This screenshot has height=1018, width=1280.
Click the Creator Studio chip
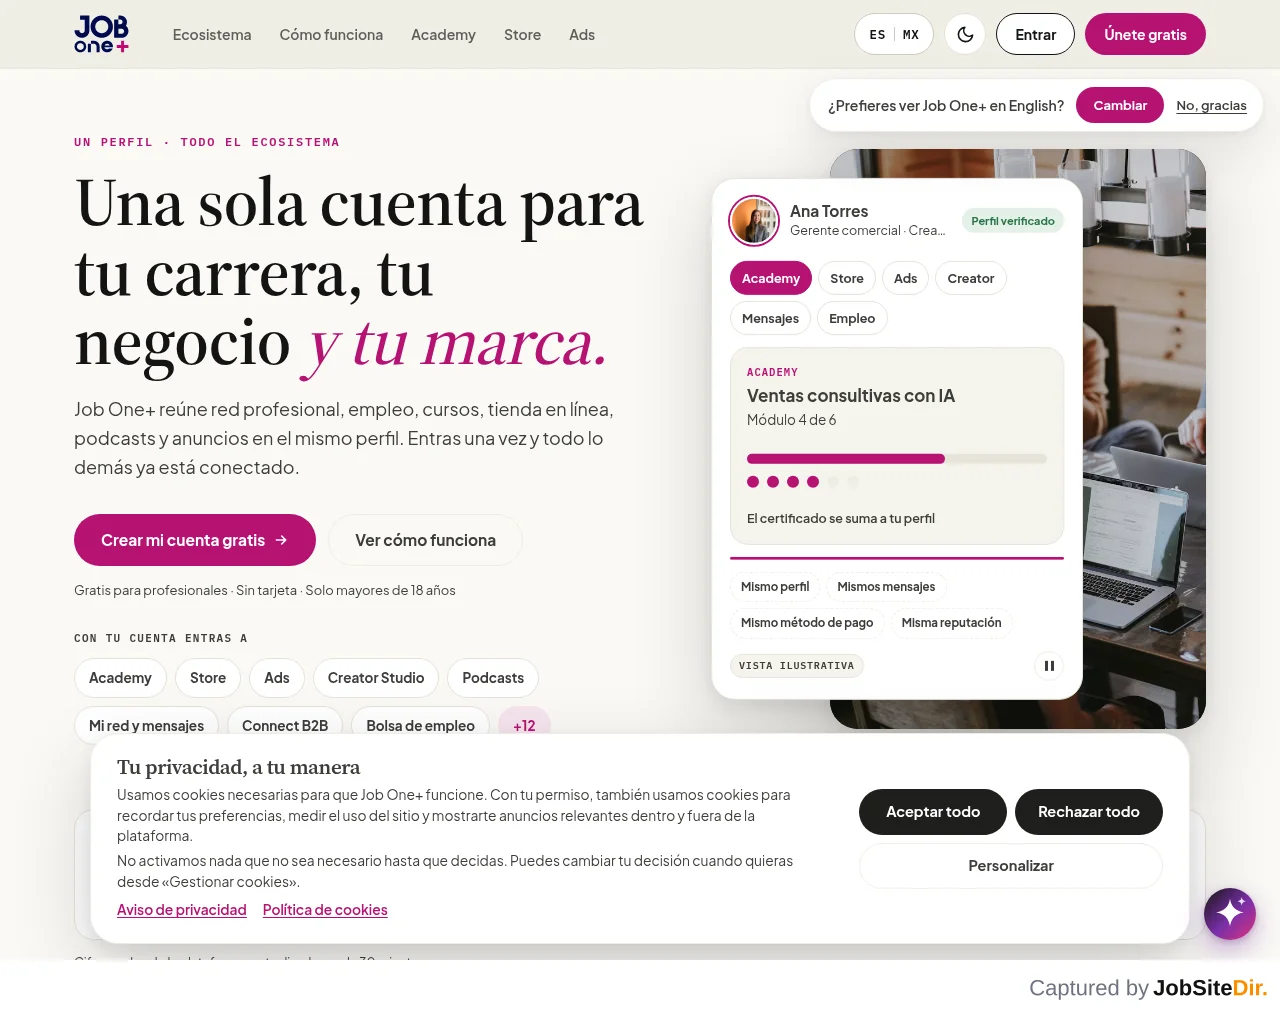[376, 678]
